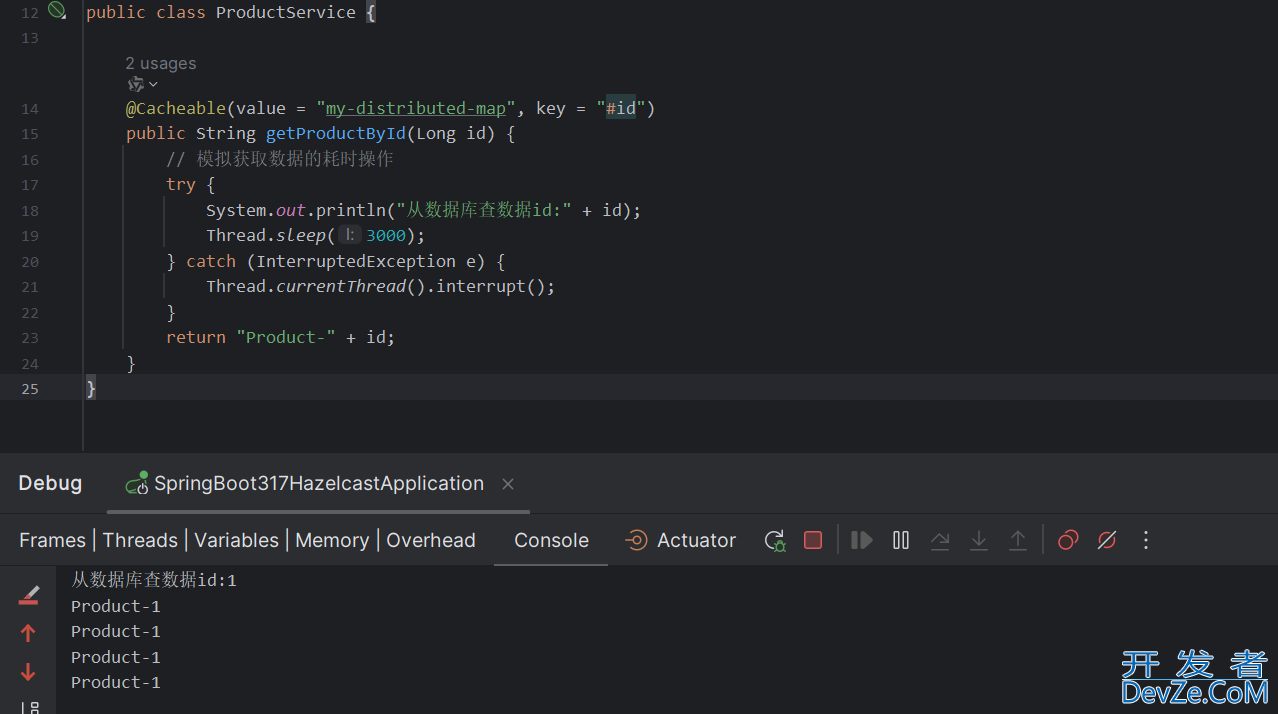
Task: Open the debug toolbar more options menu
Action: [x=1146, y=540]
